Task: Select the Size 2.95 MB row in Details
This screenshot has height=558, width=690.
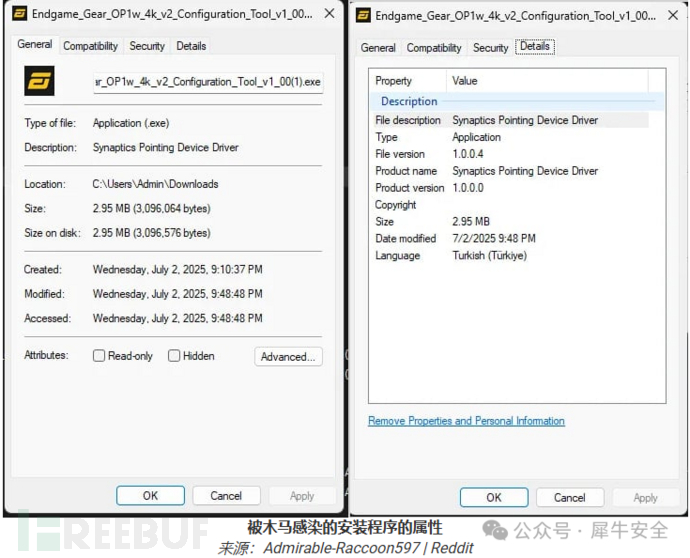Action: (510, 222)
